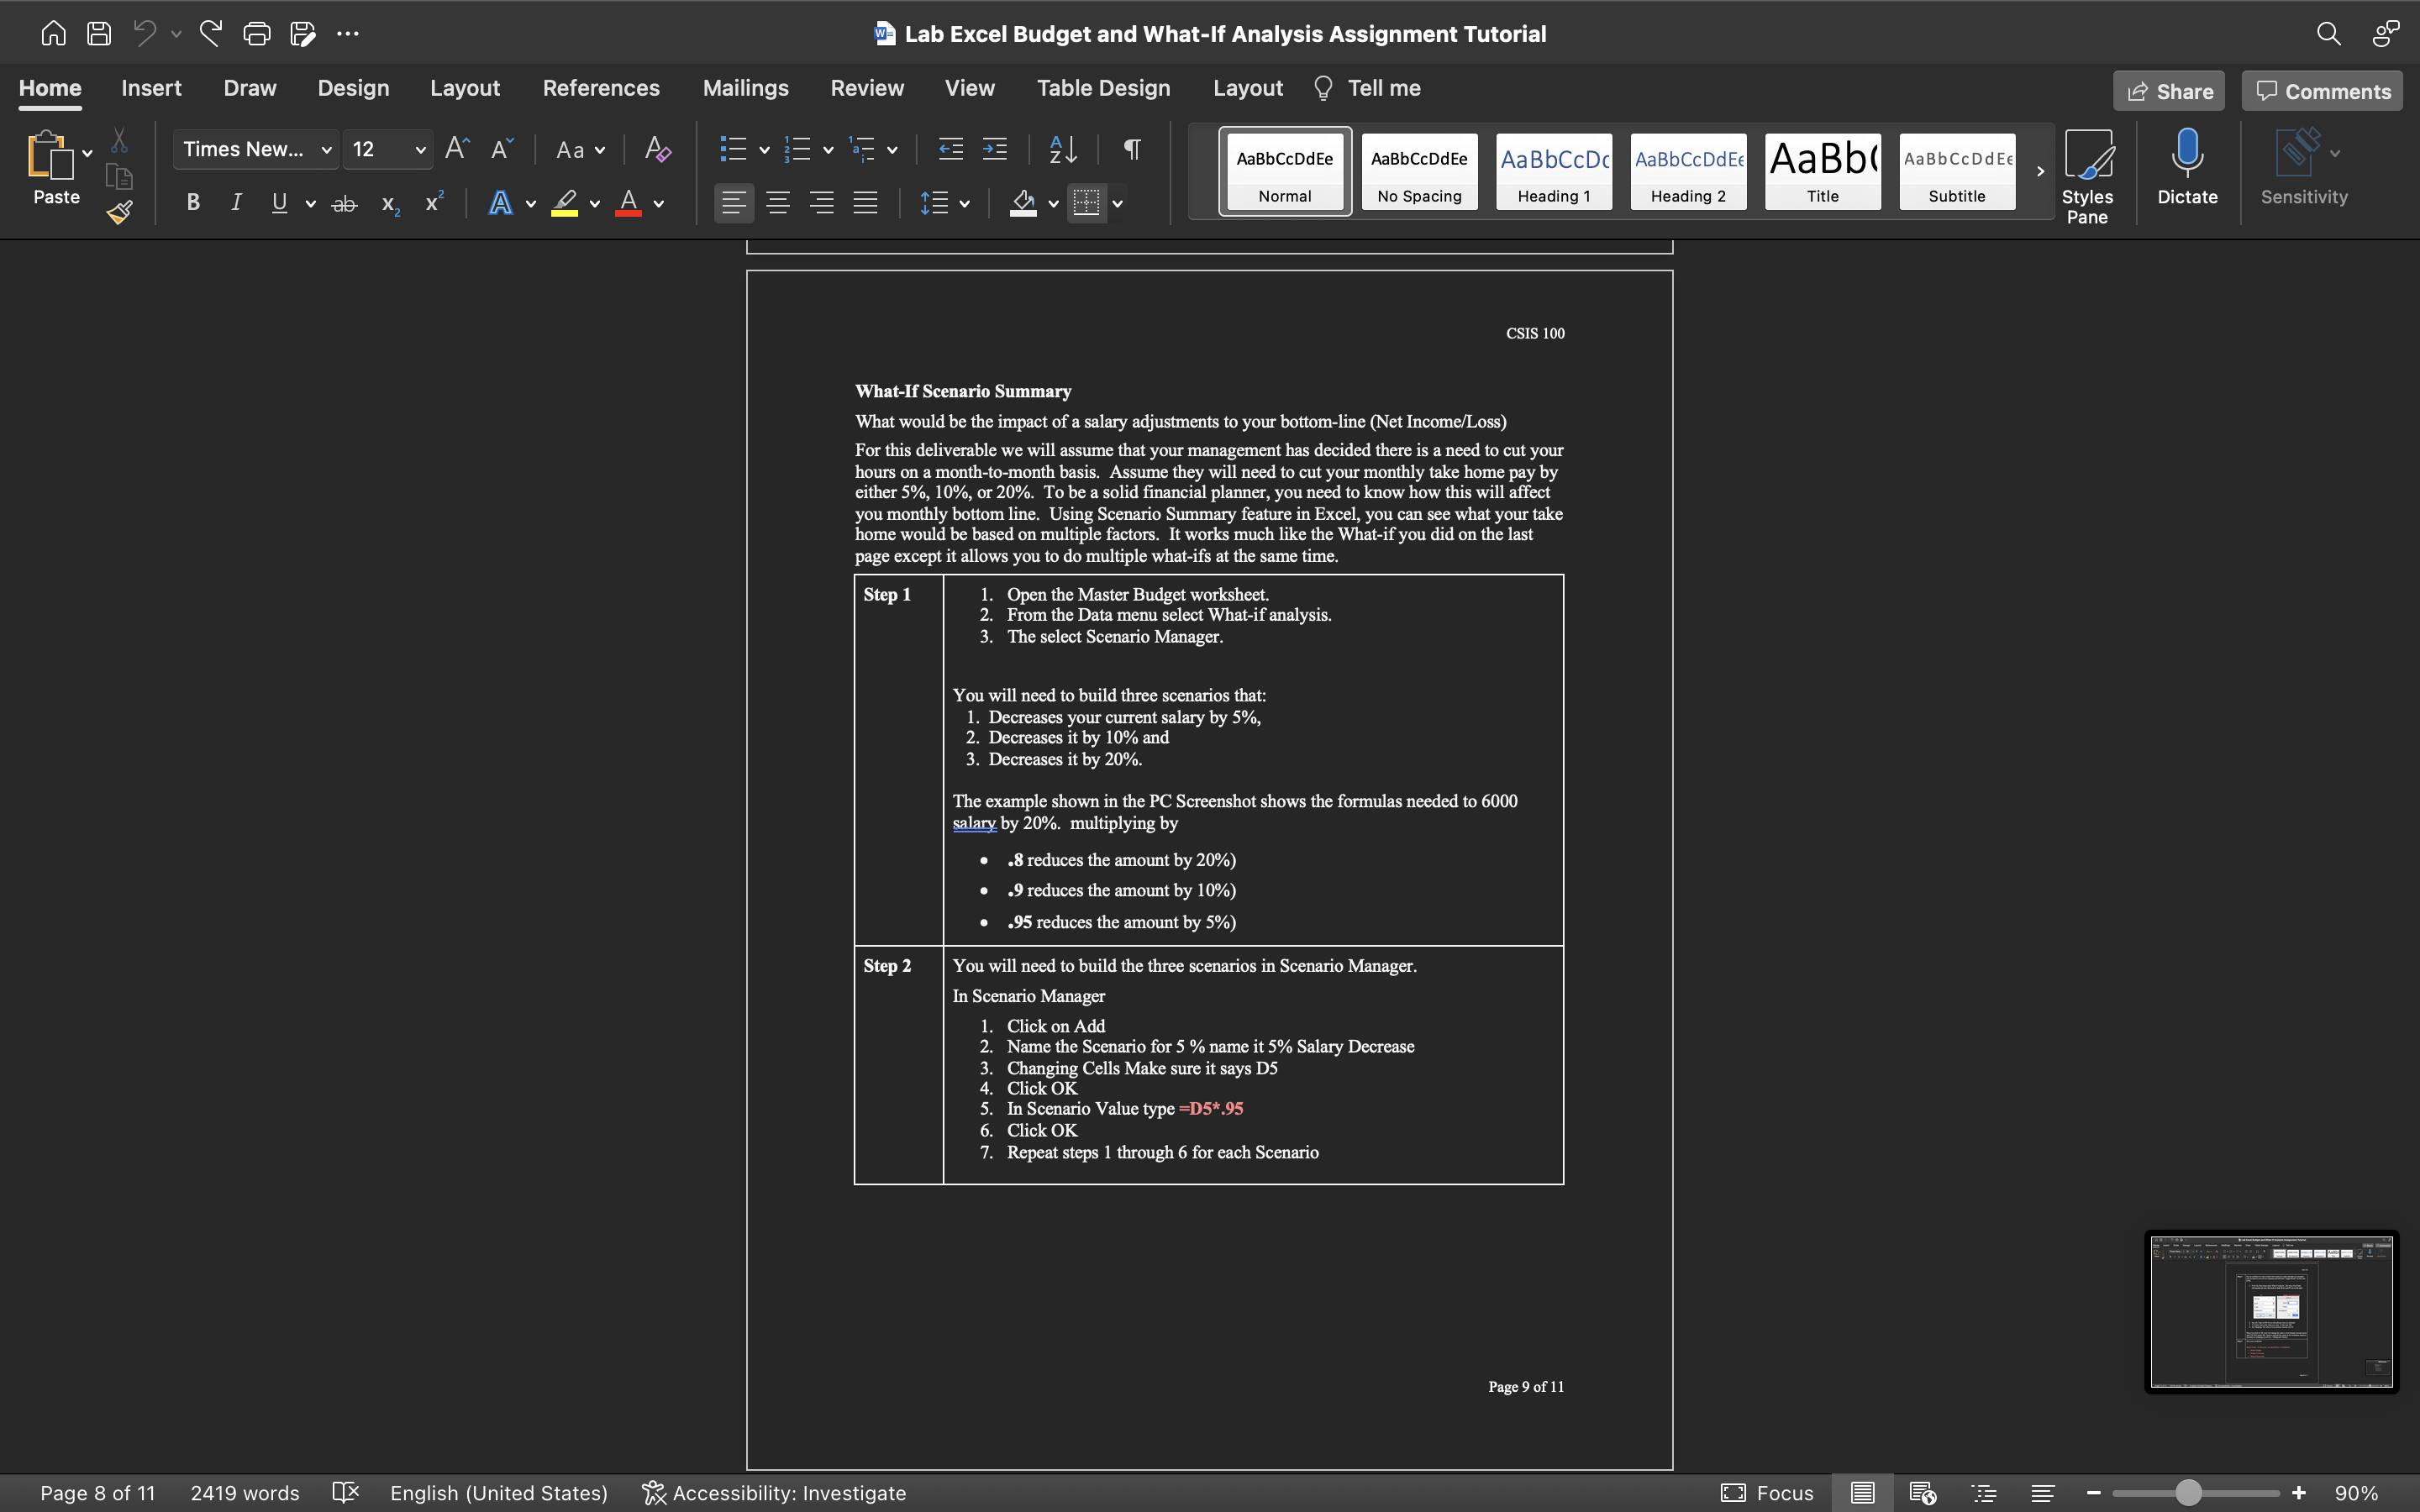Open the Styles Pane

2087,175
